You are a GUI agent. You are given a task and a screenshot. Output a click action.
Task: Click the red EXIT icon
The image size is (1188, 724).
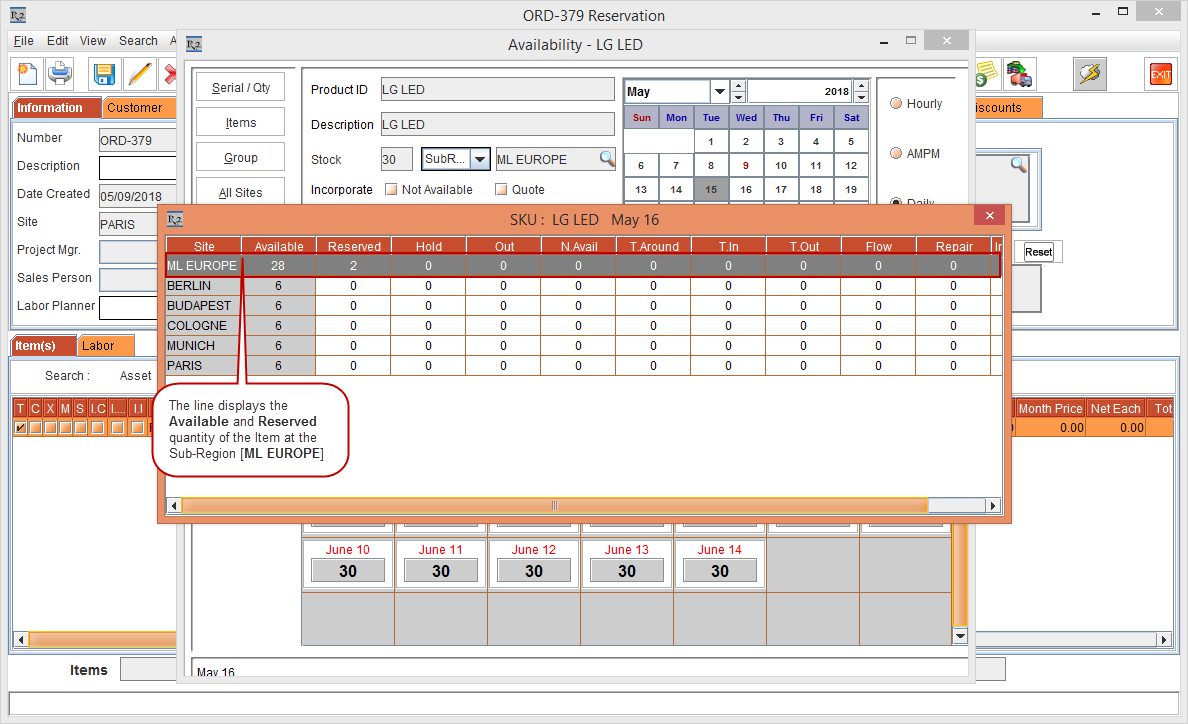coord(1160,74)
